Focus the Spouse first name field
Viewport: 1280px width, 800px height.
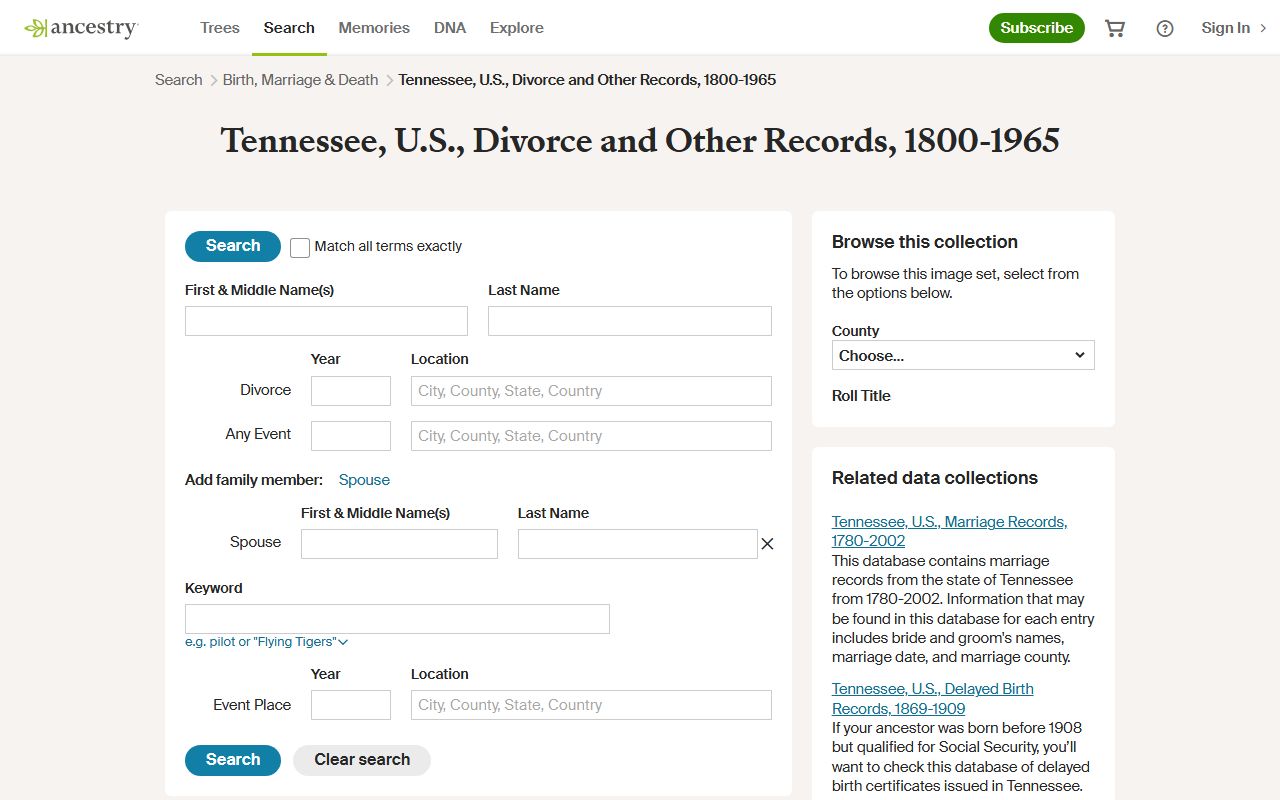tap(399, 544)
